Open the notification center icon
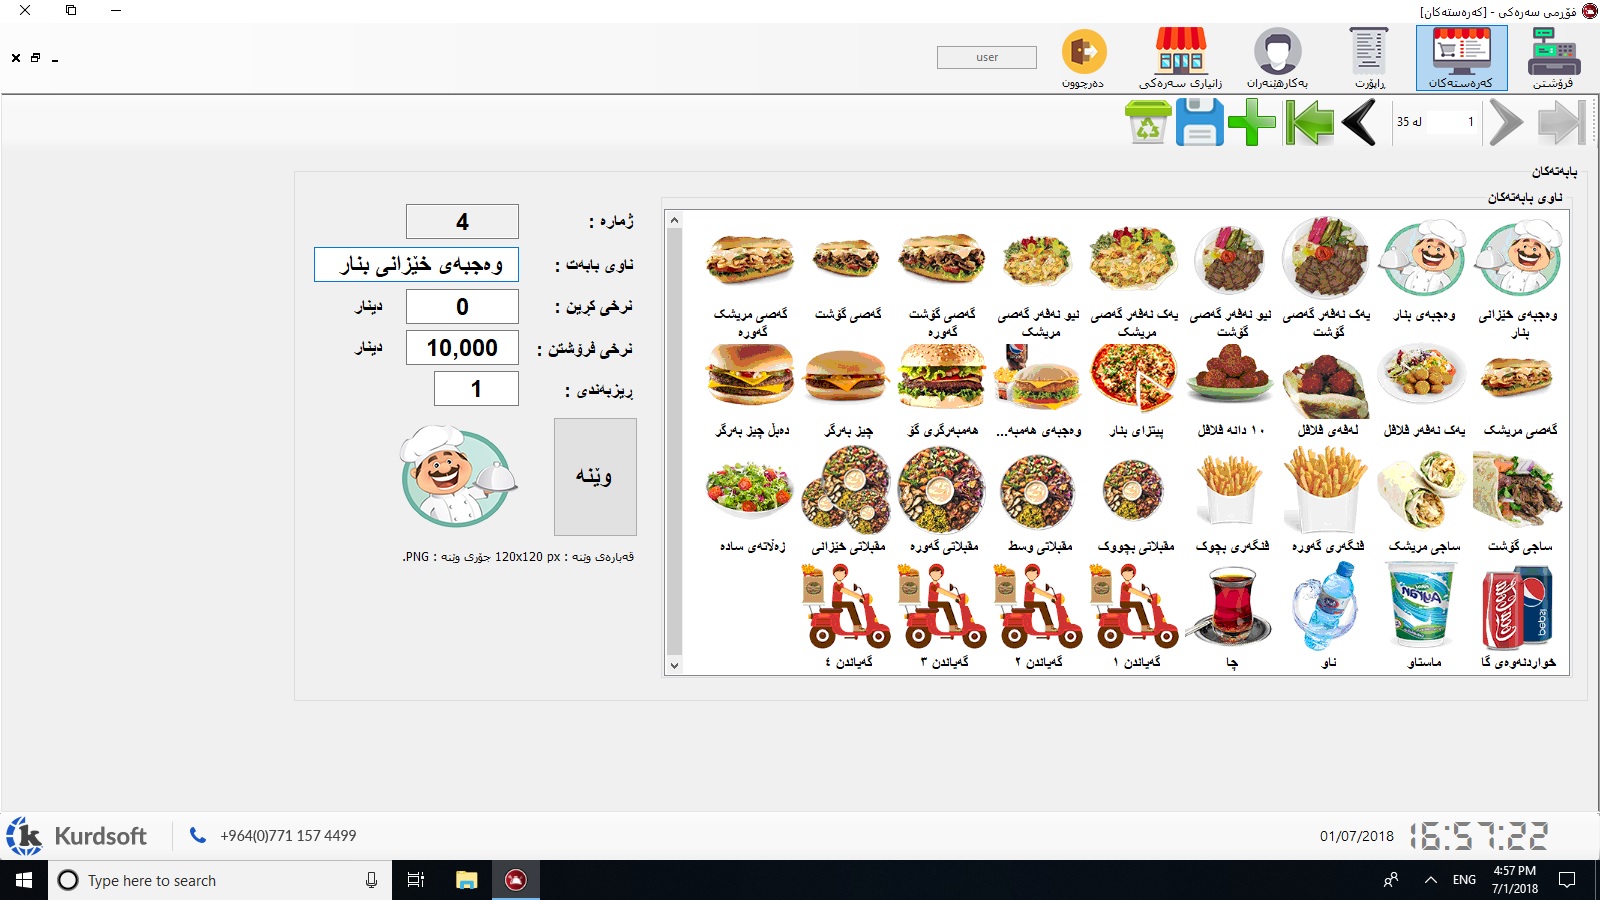Screen dimensions: 1600x900 pos(1567,880)
